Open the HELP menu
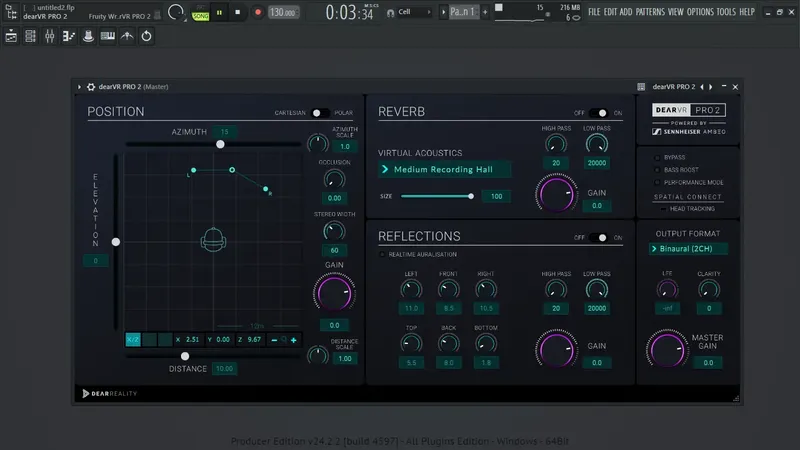The image size is (800, 450). click(747, 12)
